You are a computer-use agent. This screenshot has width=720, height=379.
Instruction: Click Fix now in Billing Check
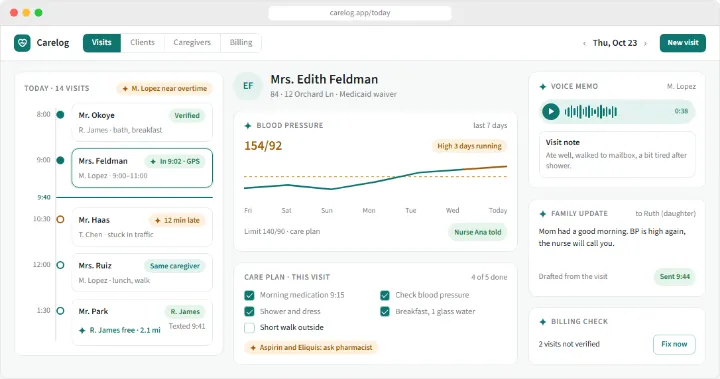click(x=674, y=344)
